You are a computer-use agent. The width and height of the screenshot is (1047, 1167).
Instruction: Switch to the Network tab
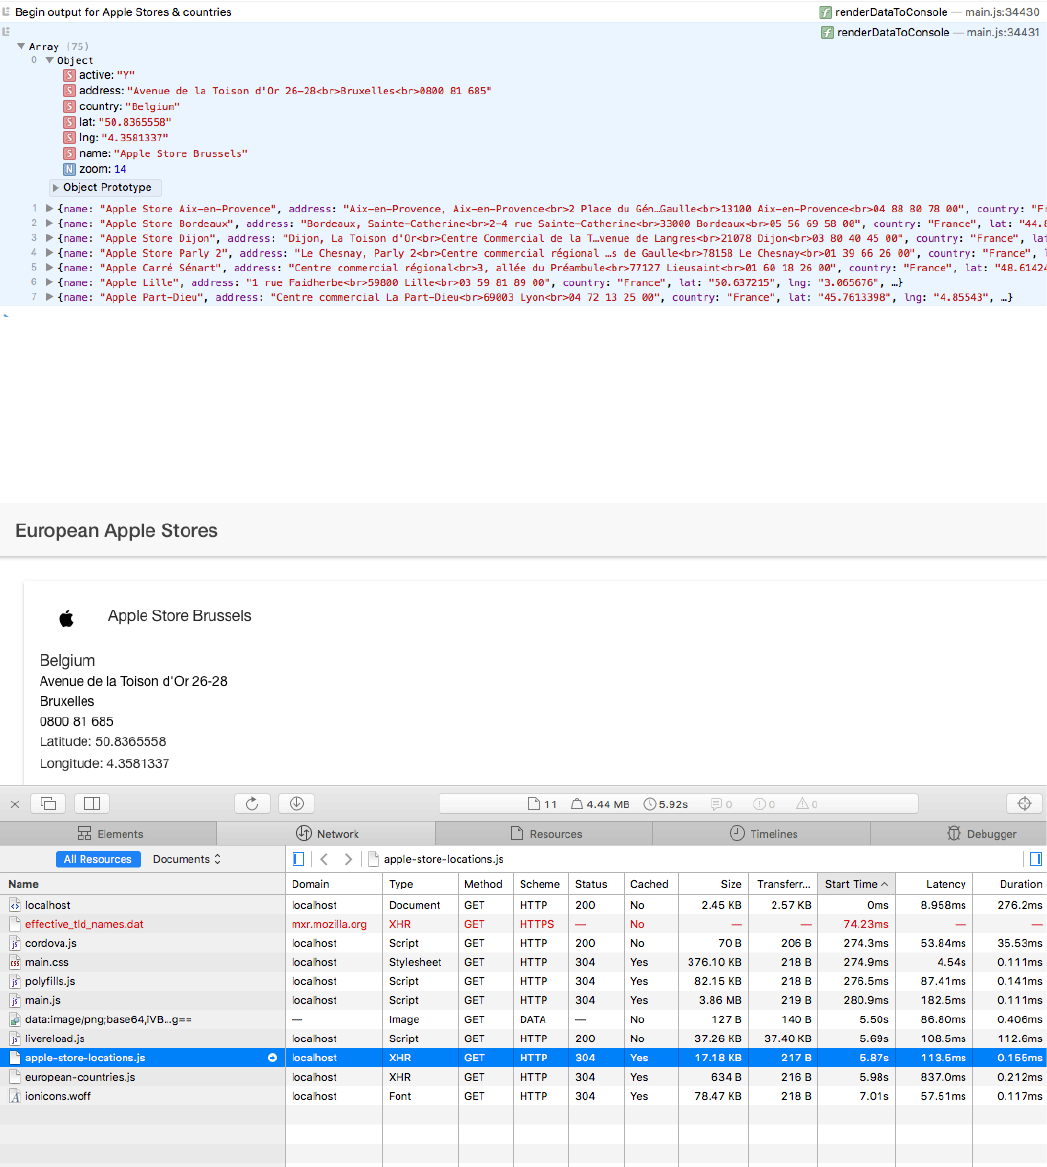coord(327,834)
